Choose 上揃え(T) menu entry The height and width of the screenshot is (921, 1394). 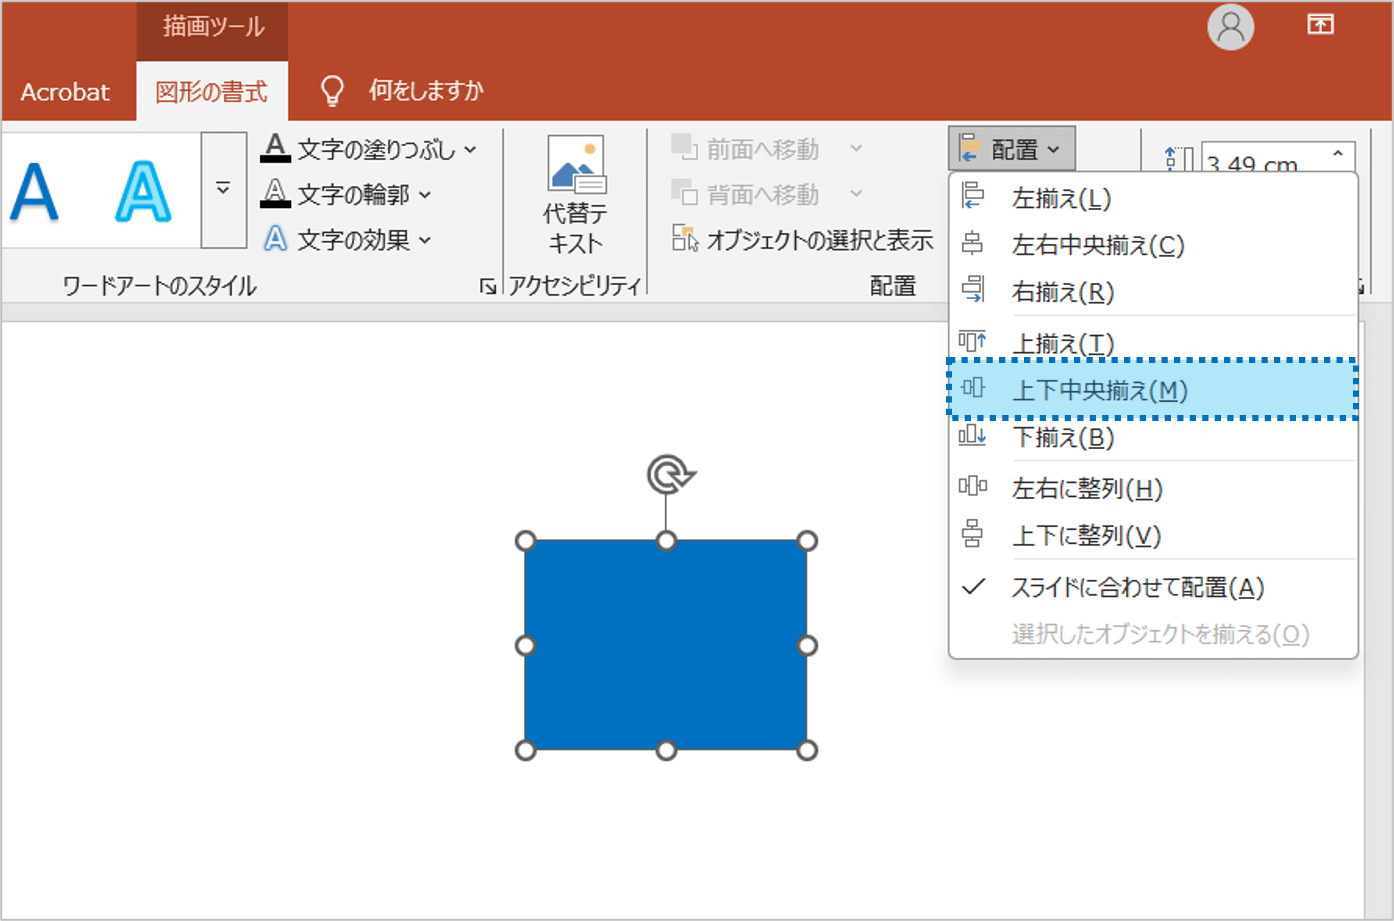pyautogui.click(x=1153, y=342)
